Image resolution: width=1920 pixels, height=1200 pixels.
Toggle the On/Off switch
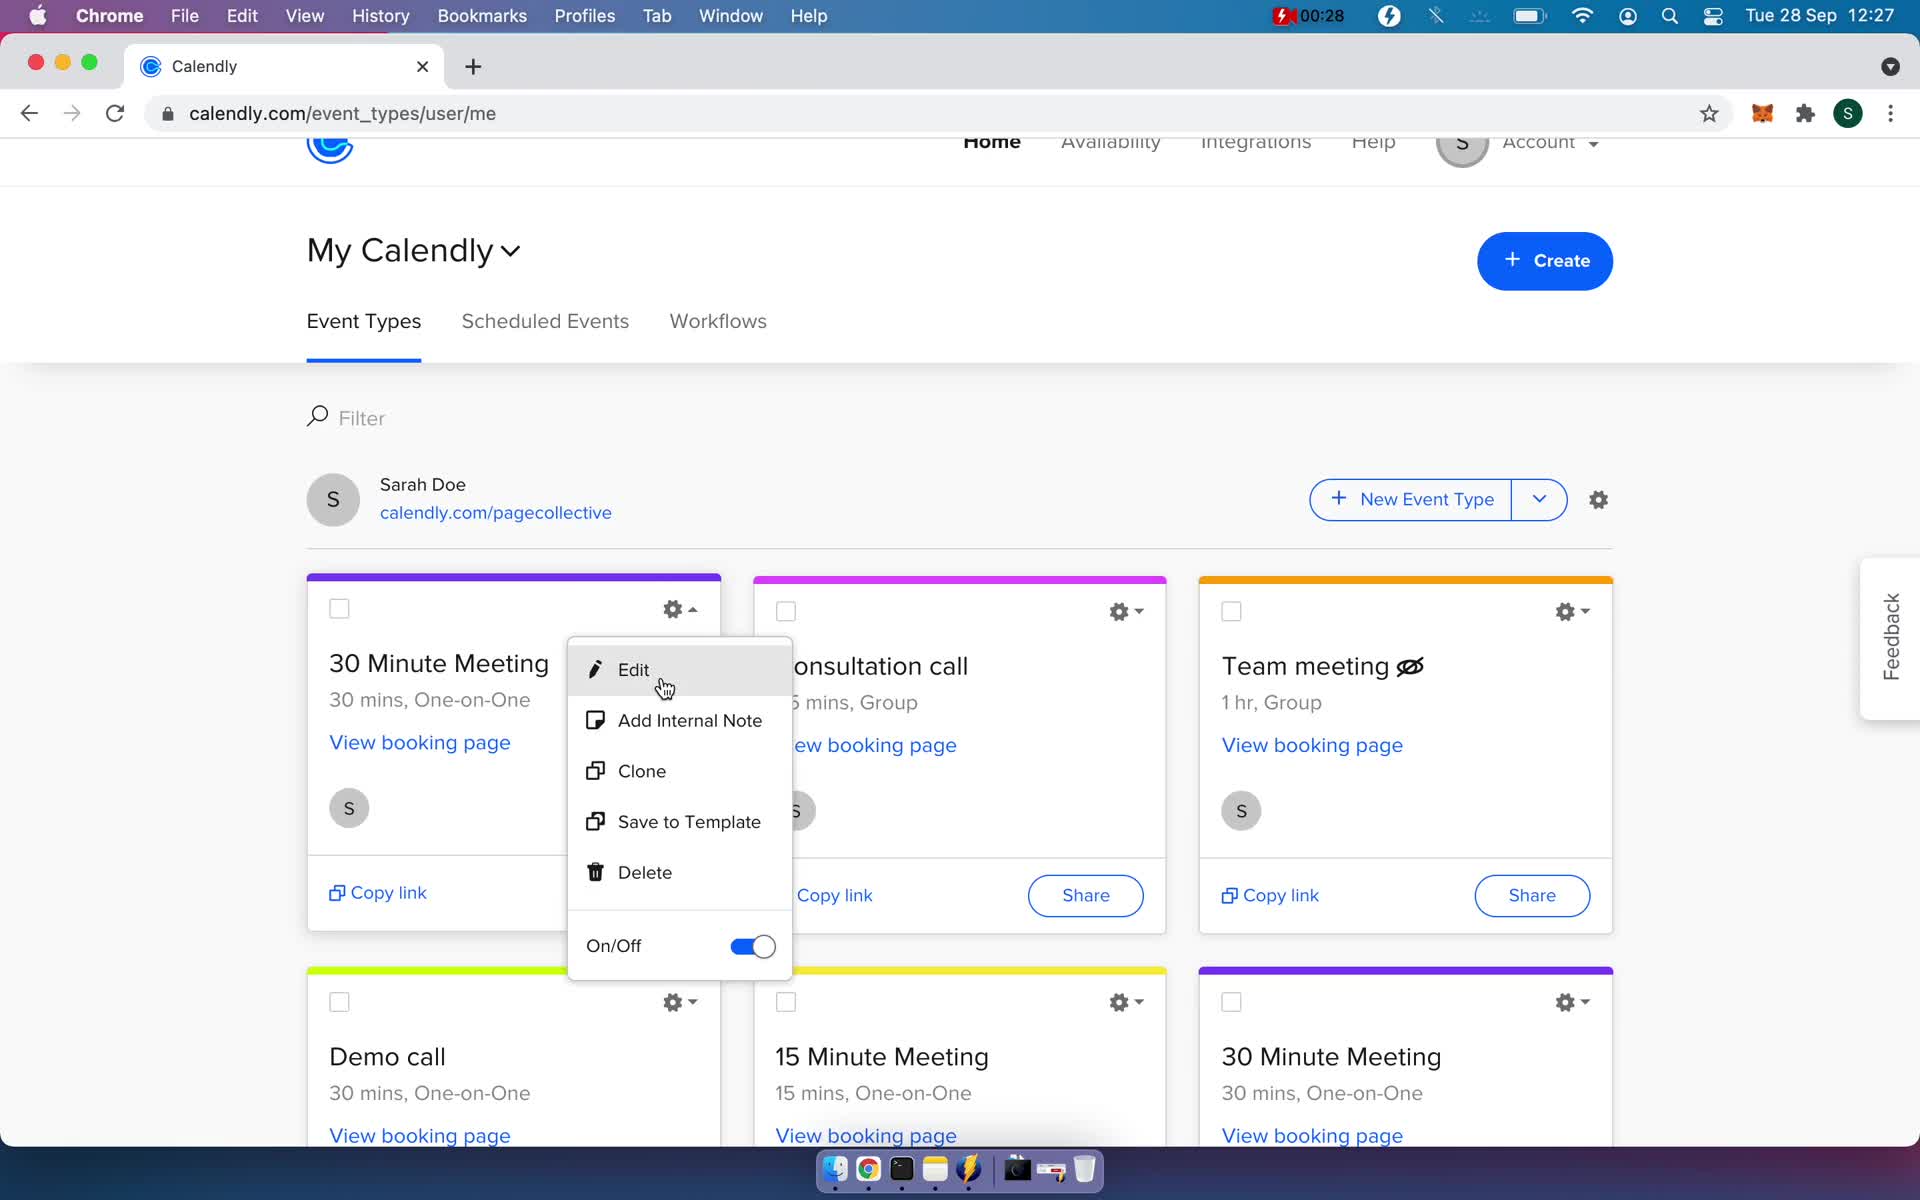(x=753, y=946)
